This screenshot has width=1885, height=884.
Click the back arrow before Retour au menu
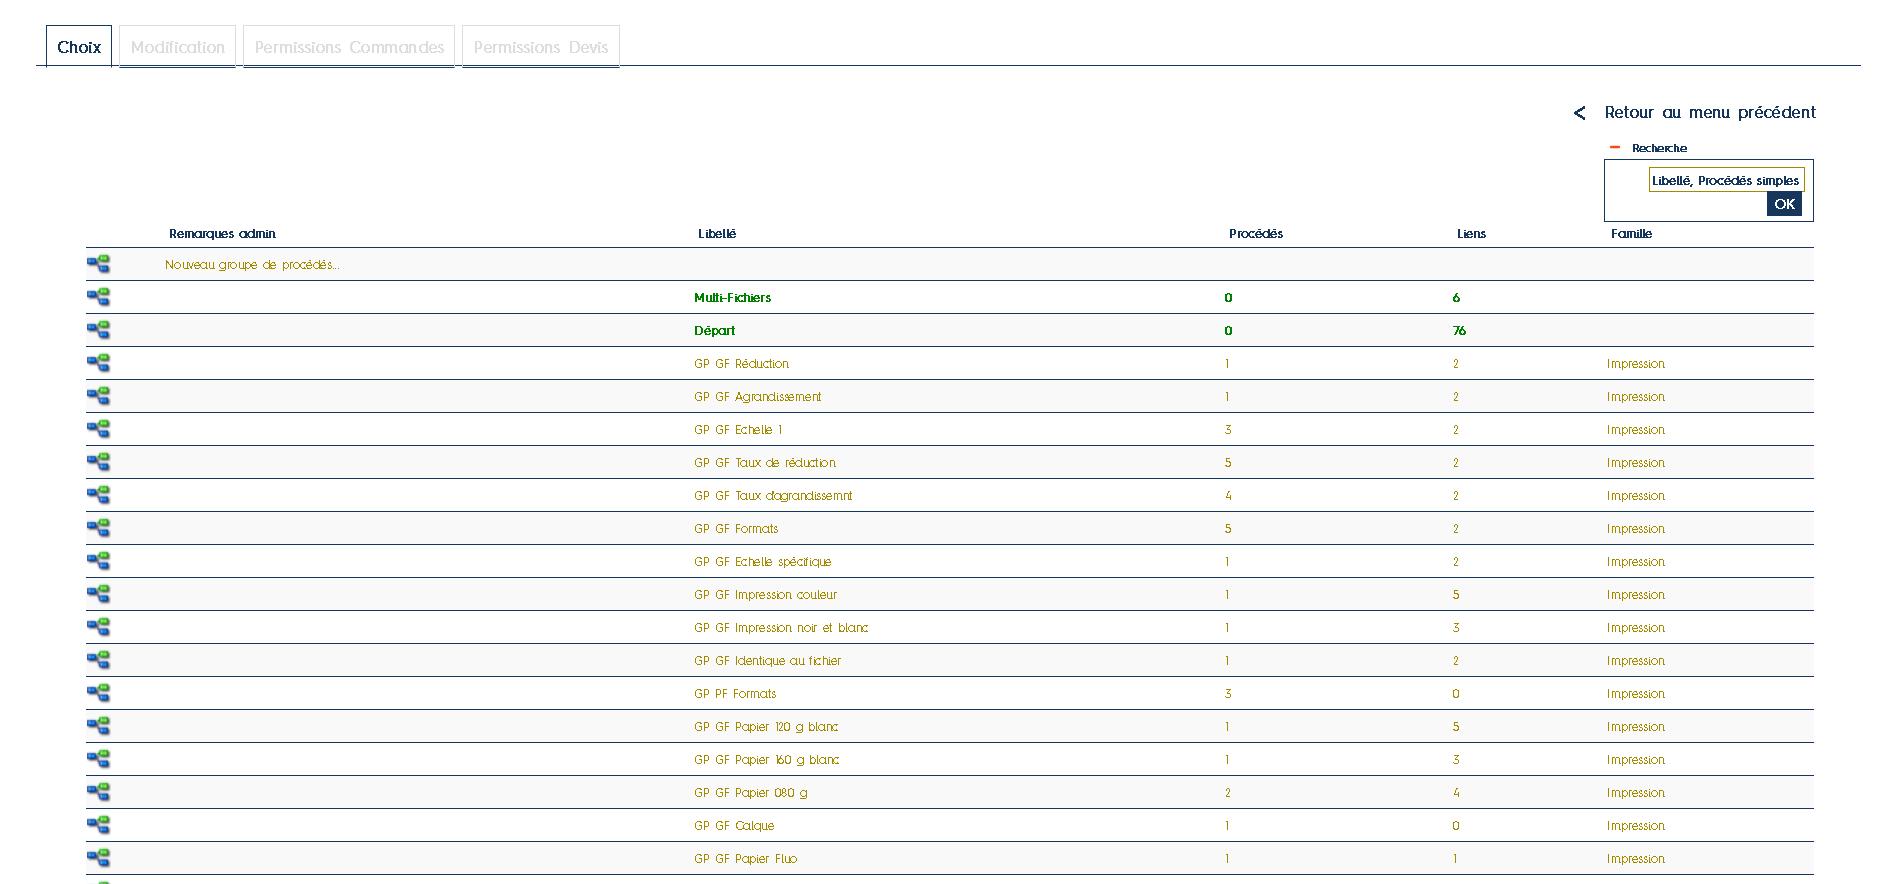point(1579,113)
